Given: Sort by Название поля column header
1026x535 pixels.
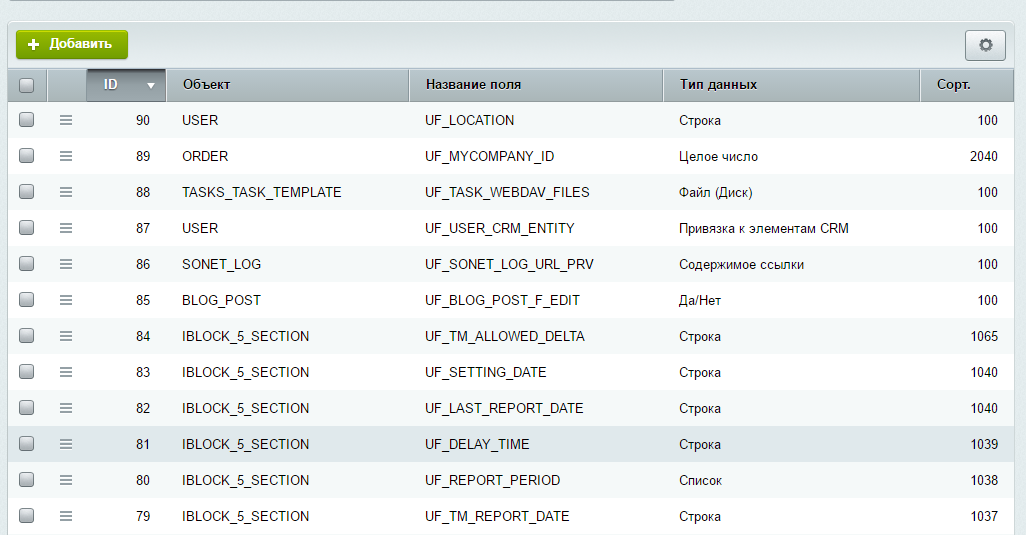Looking at the screenshot, I should coord(473,85).
